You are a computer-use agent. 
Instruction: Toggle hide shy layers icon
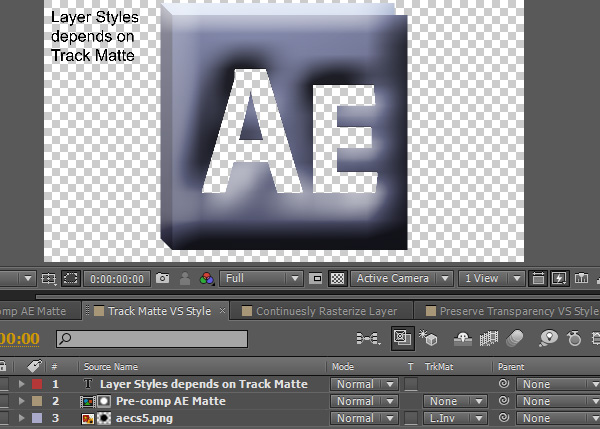462,339
